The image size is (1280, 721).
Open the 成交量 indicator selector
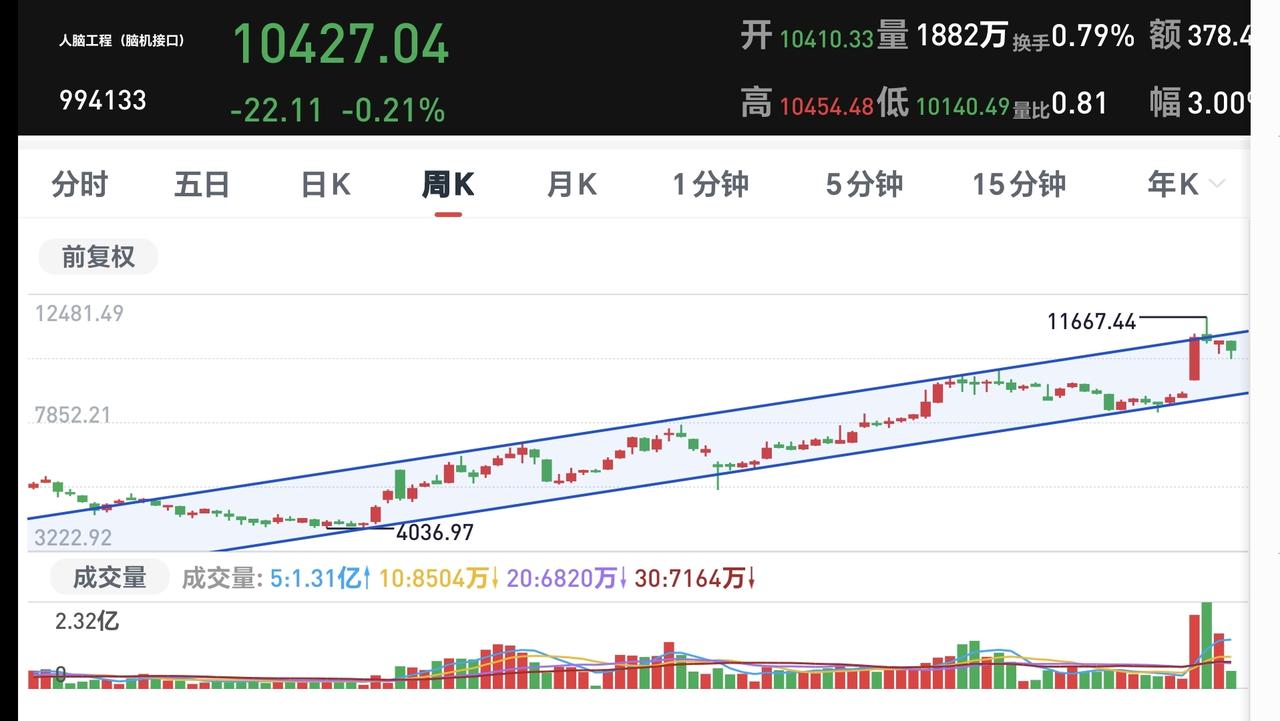[x=110, y=577]
